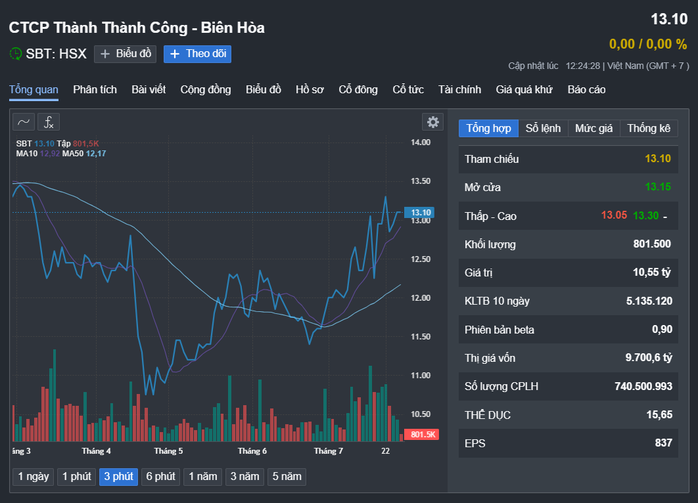
Task: Switch to the Mức giá panel tab
Action: (594, 128)
